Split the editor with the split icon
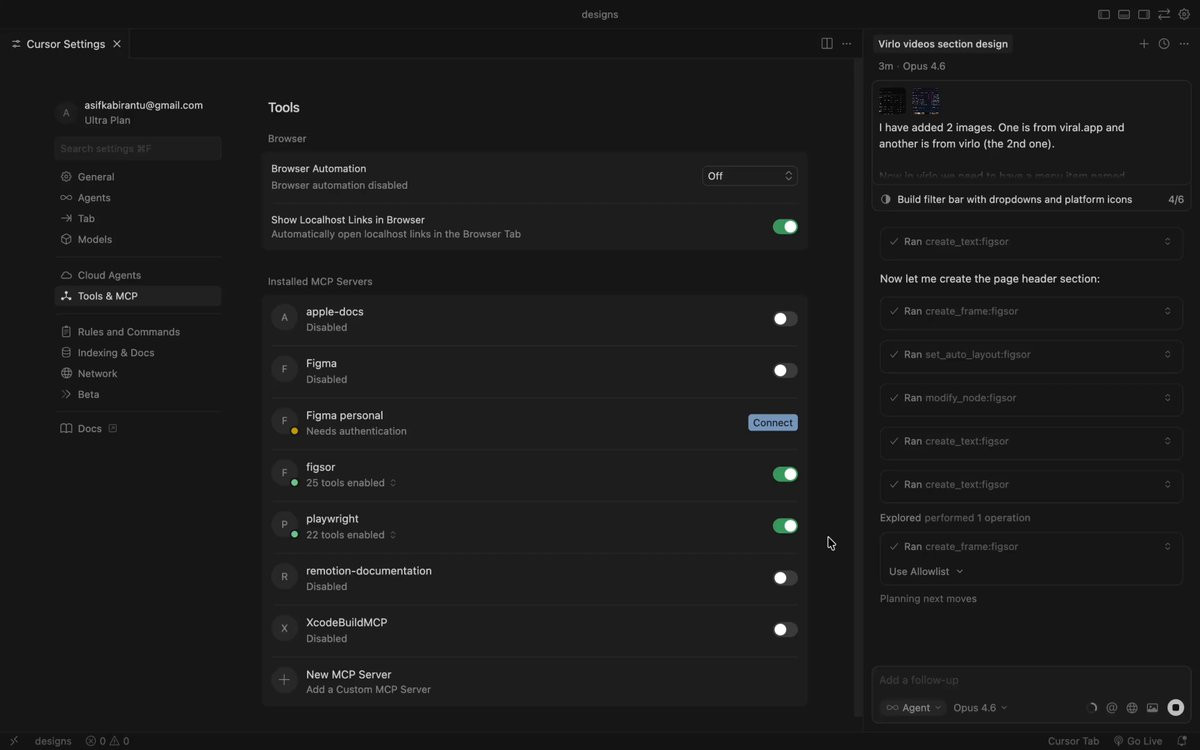Image resolution: width=1200 pixels, height=750 pixels. pyautogui.click(x=827, y=44)
